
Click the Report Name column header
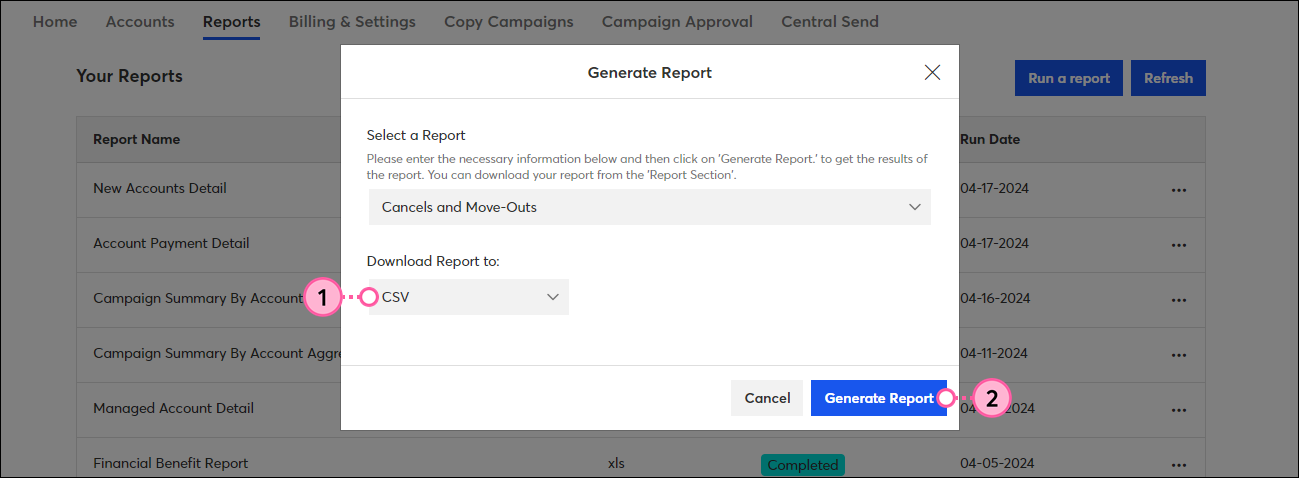pyautogui.click(x=137, y=139)
